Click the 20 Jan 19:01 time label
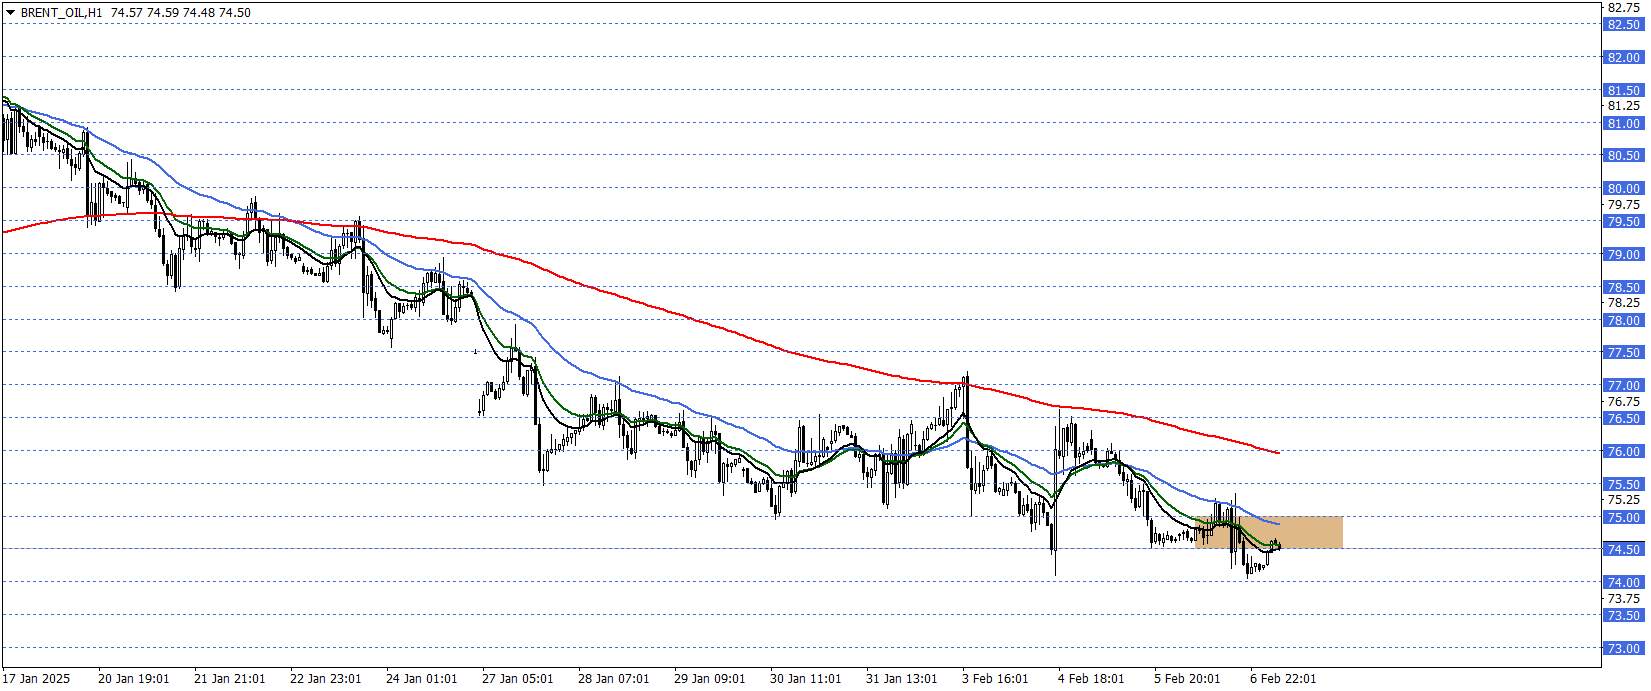Viewport: 1651px width, 691px height. click(133, 678)
